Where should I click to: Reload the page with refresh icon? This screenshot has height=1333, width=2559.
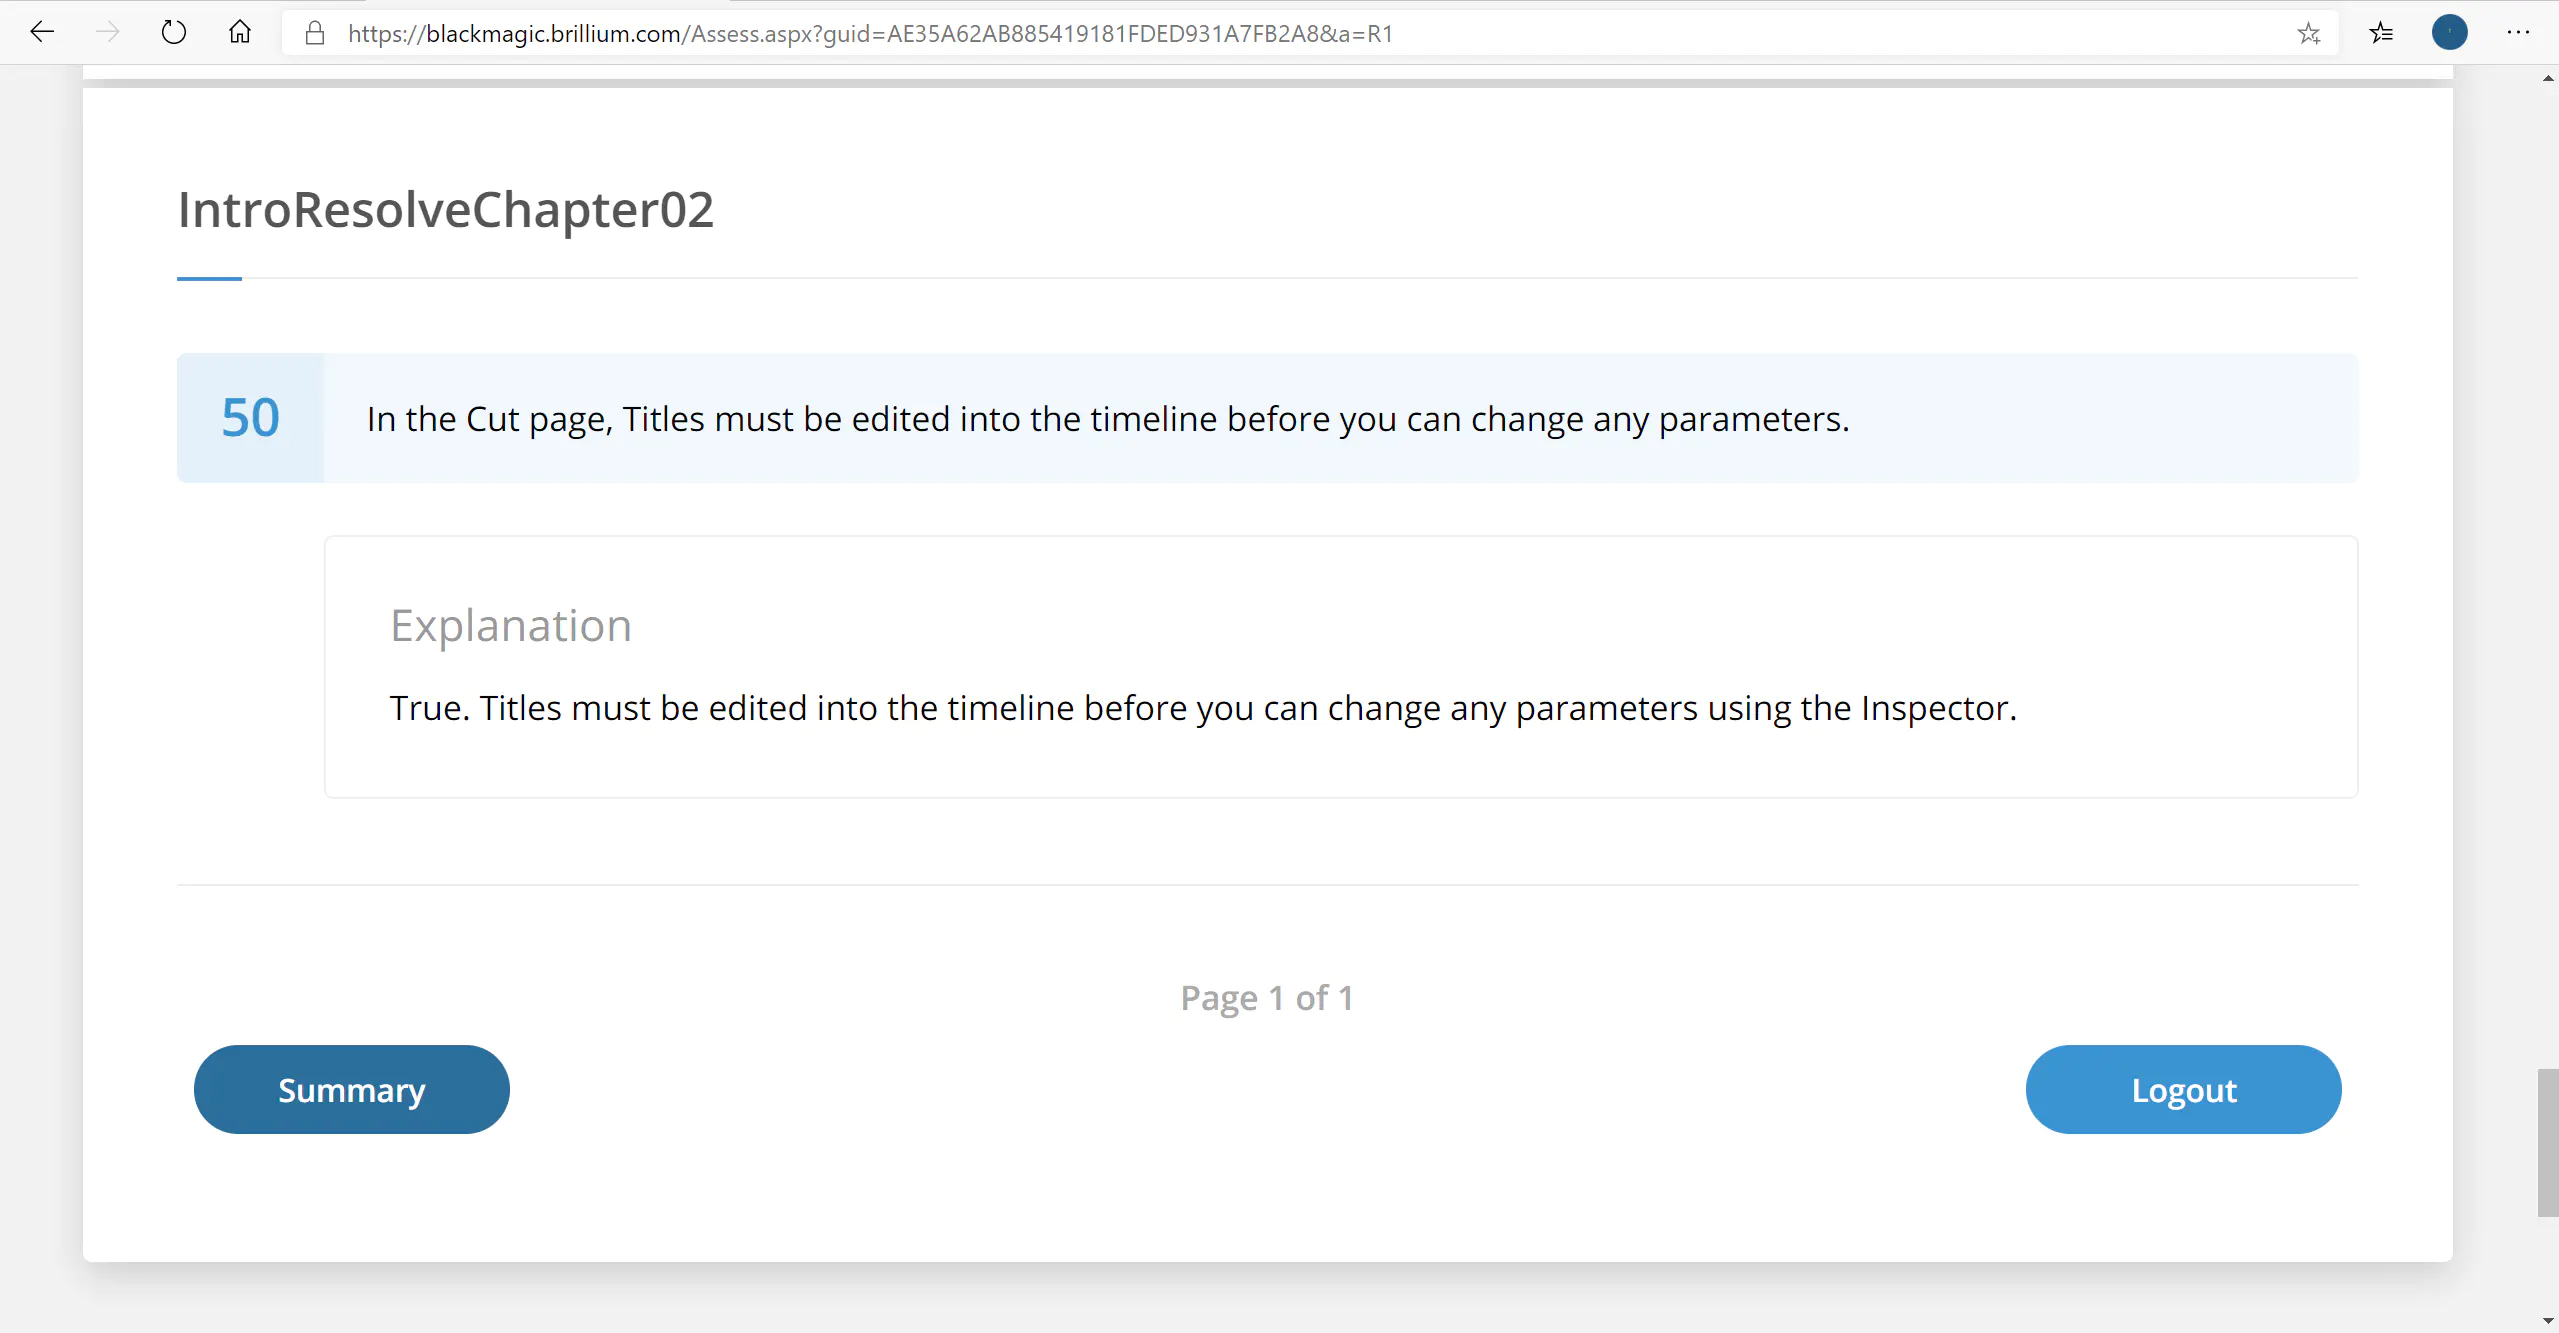tap(173, 33)
